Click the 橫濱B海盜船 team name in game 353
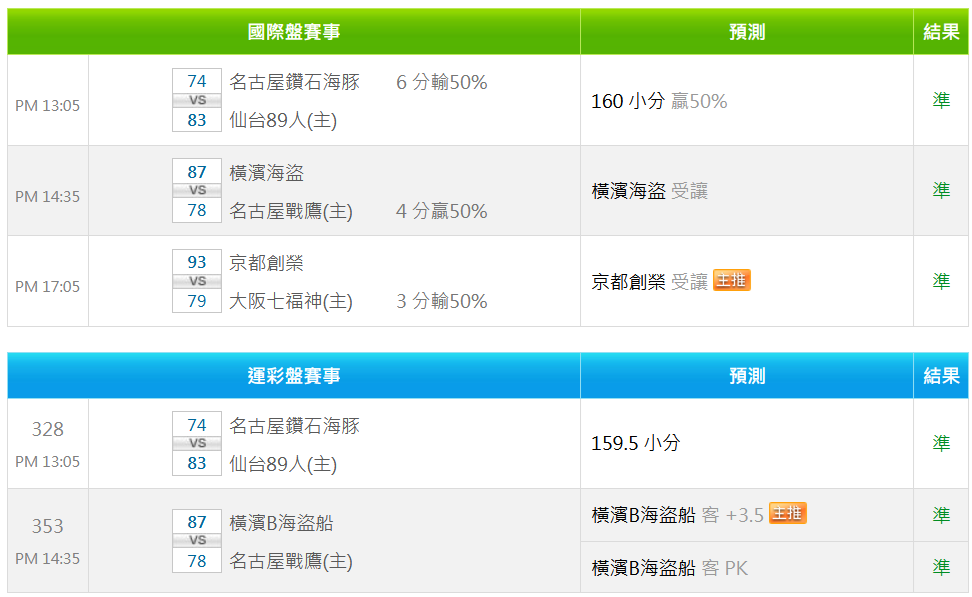 pos(281,522)
